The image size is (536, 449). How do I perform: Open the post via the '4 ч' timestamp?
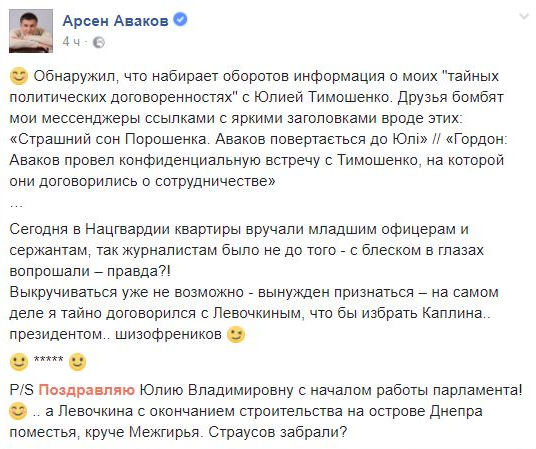tap(71, 42)
